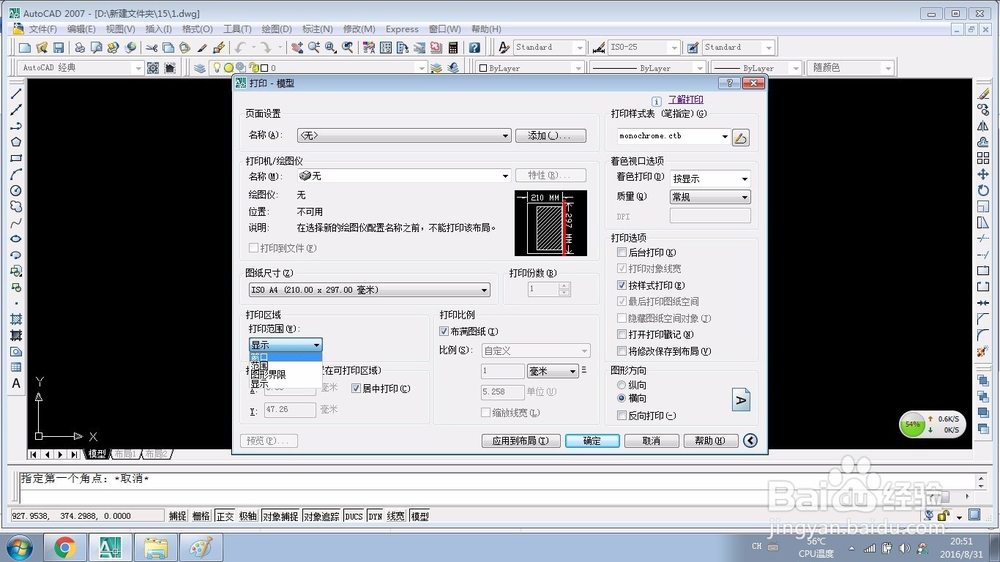Click the New drawing icon

point(25,47)
